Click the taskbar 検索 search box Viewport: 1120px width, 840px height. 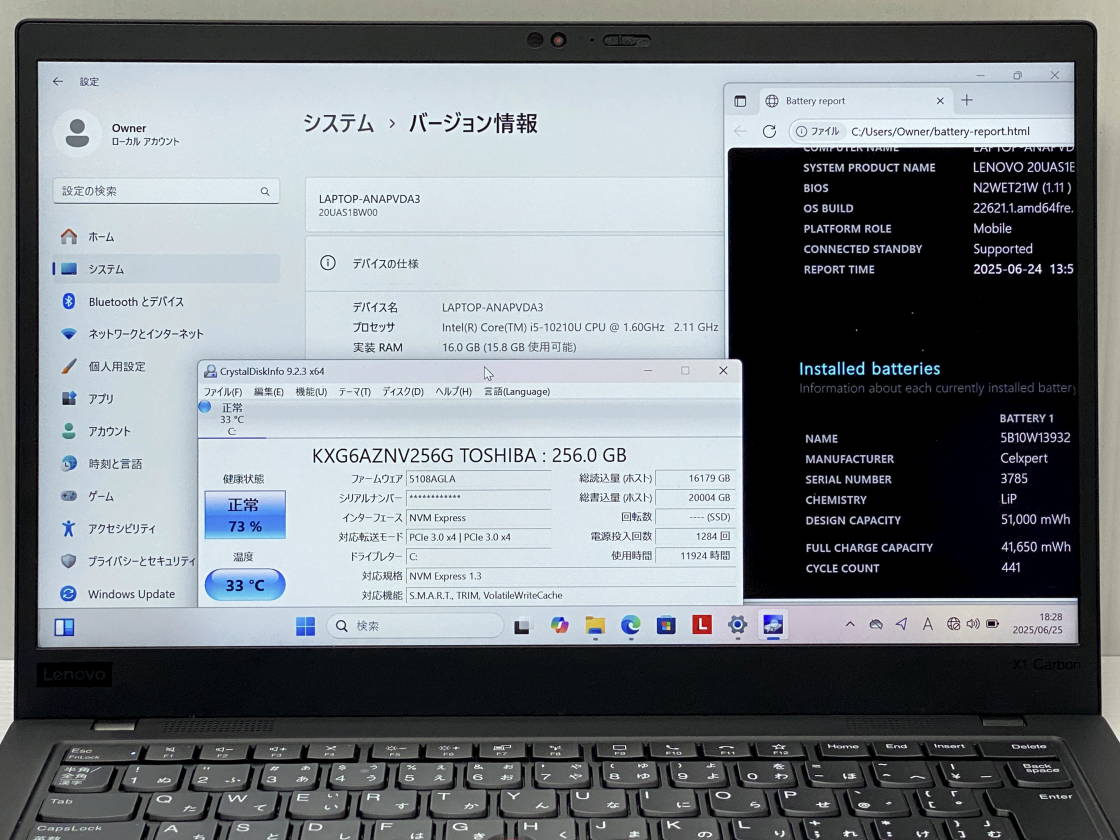tap(415, 626)
